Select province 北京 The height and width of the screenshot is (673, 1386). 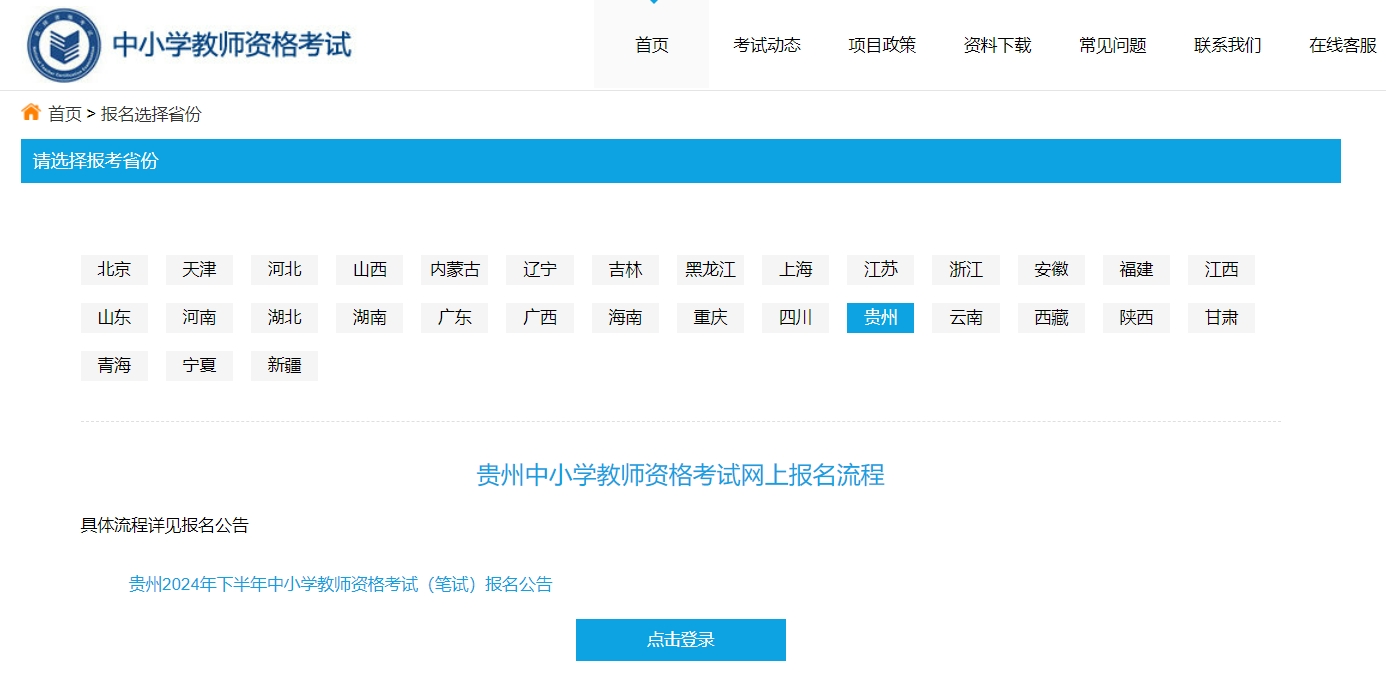click(114, 270)
